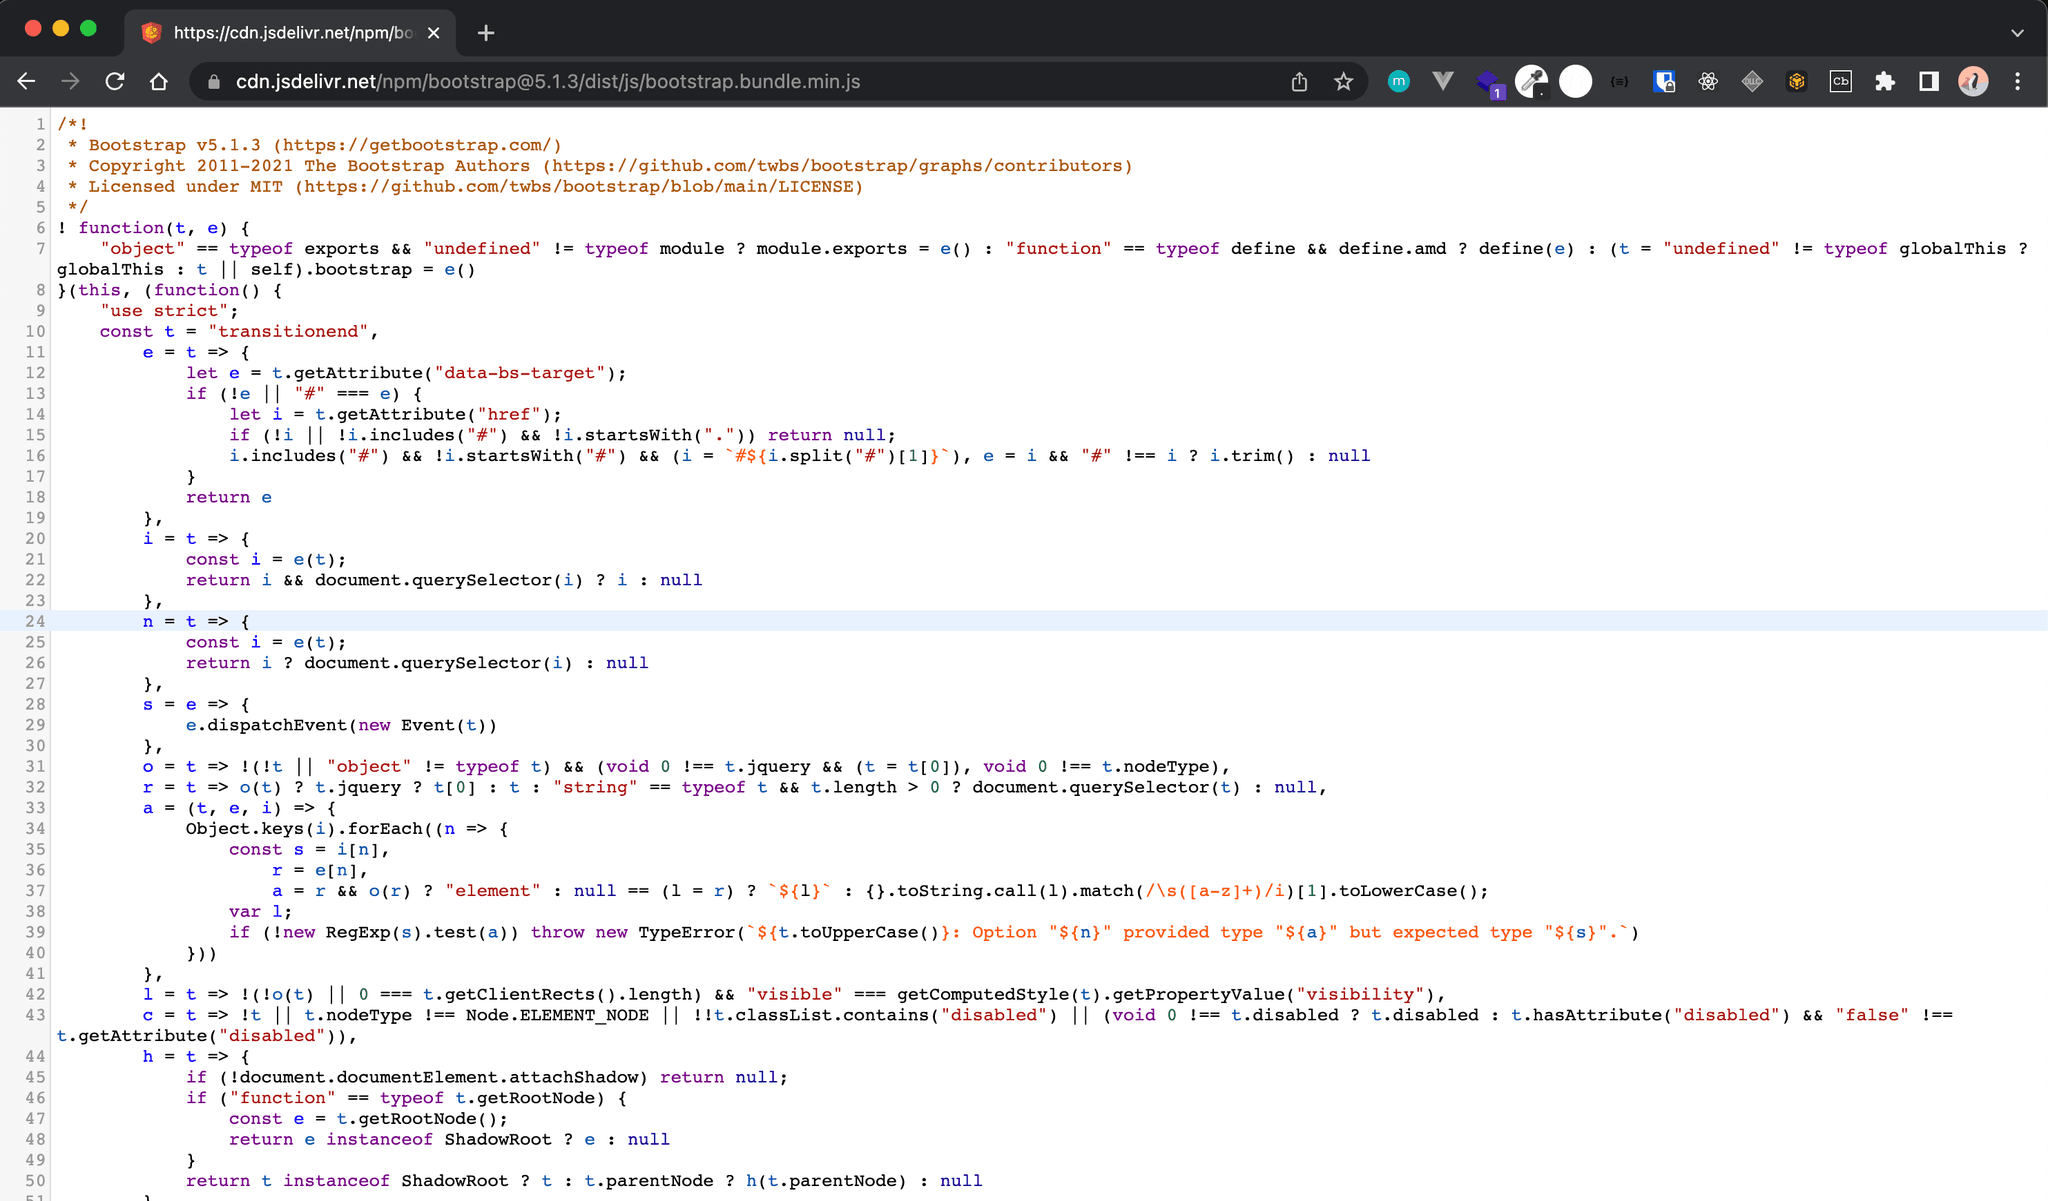Viewport: 2048px width, 1201px height.
Task: Click the eyedropper color picker extension
Action: [x=1531, y=82]
